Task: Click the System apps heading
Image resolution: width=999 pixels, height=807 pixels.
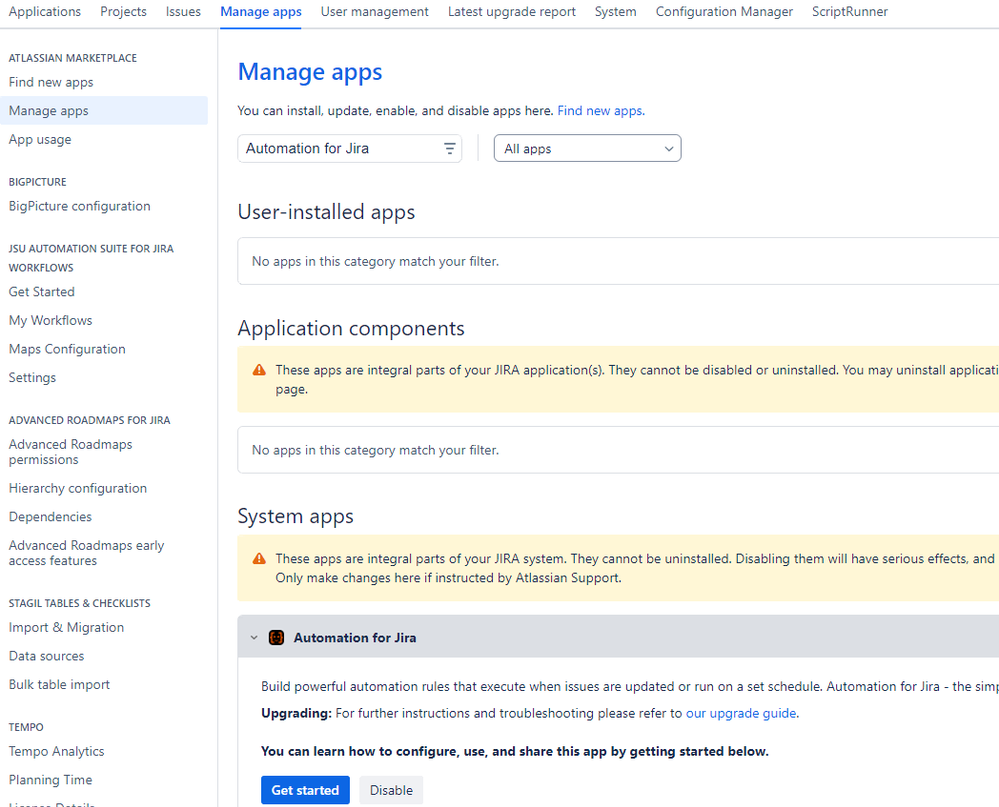Action: point(296,516)
